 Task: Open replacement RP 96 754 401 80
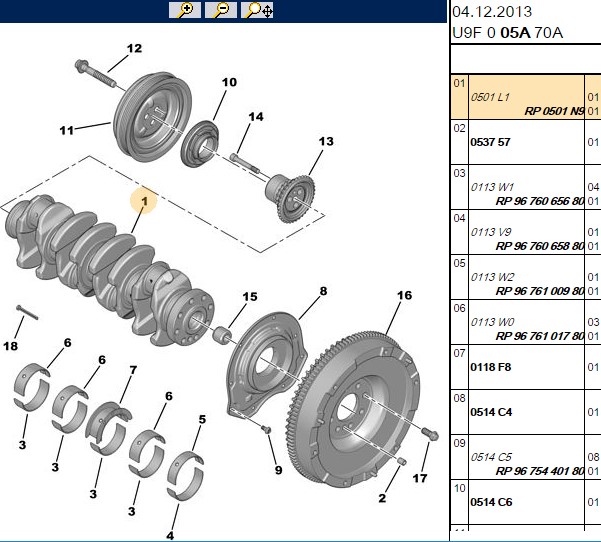(540, 471)
